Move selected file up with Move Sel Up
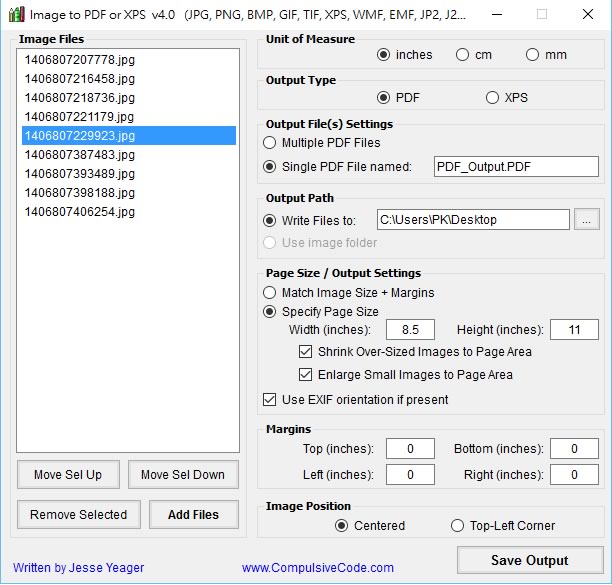The image size is (612, 585). coord(67,475)
